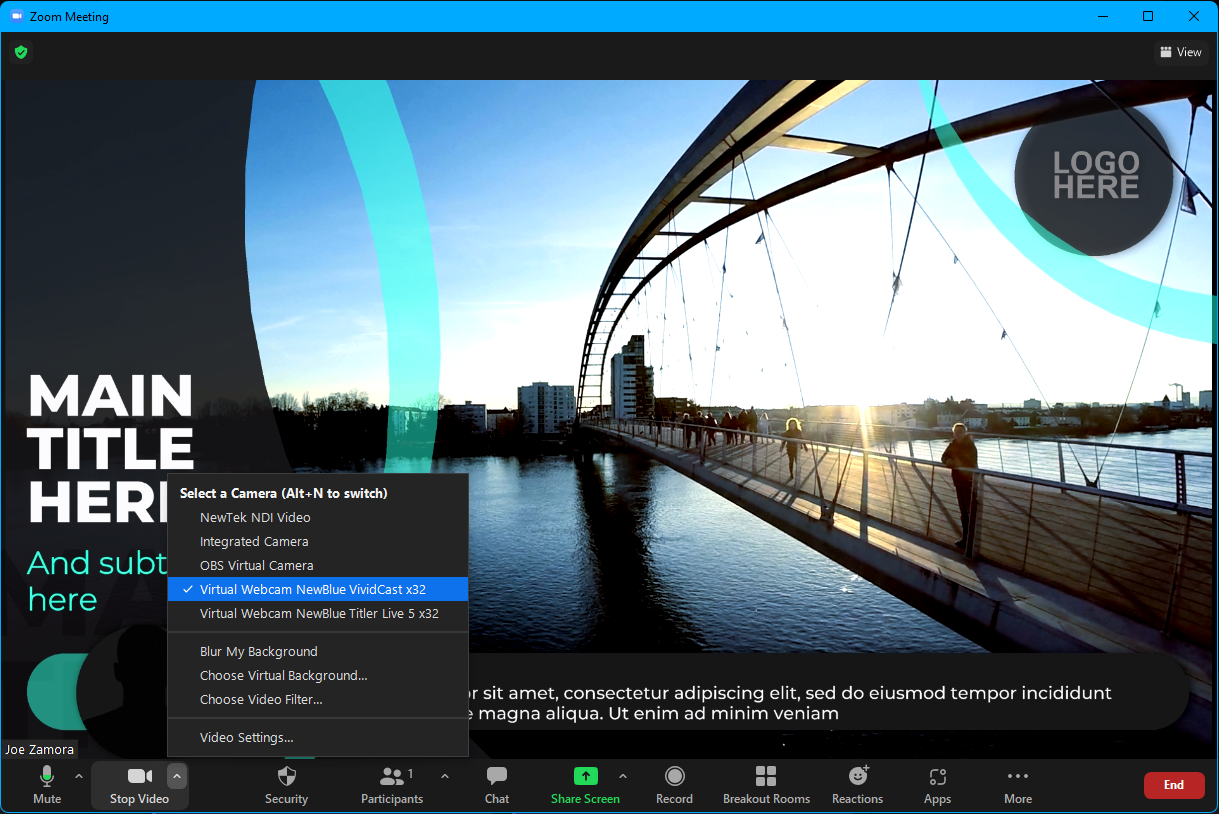Viewport: 1219px width, 814px height.
Task: Open Breakout Rooms
Action: pyautogui.click(x=766, y=777)
